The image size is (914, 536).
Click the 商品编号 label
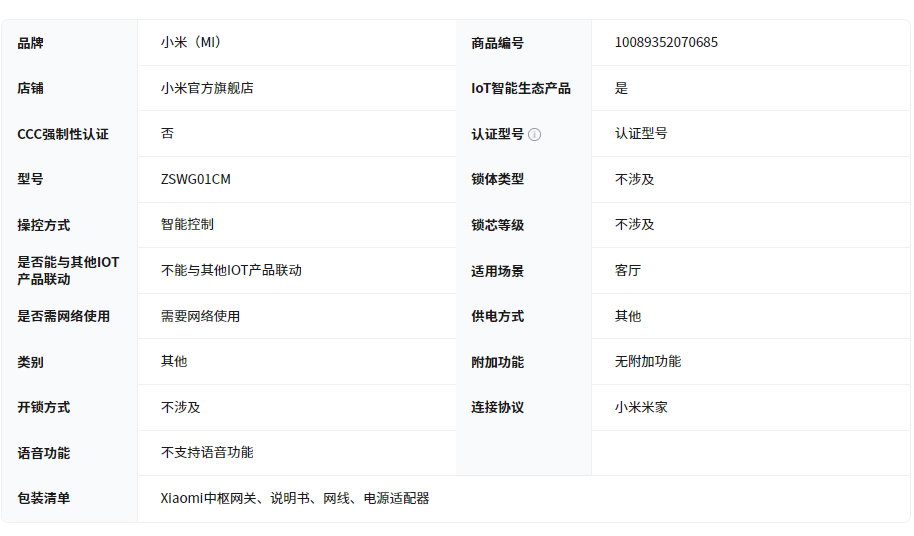498,43
